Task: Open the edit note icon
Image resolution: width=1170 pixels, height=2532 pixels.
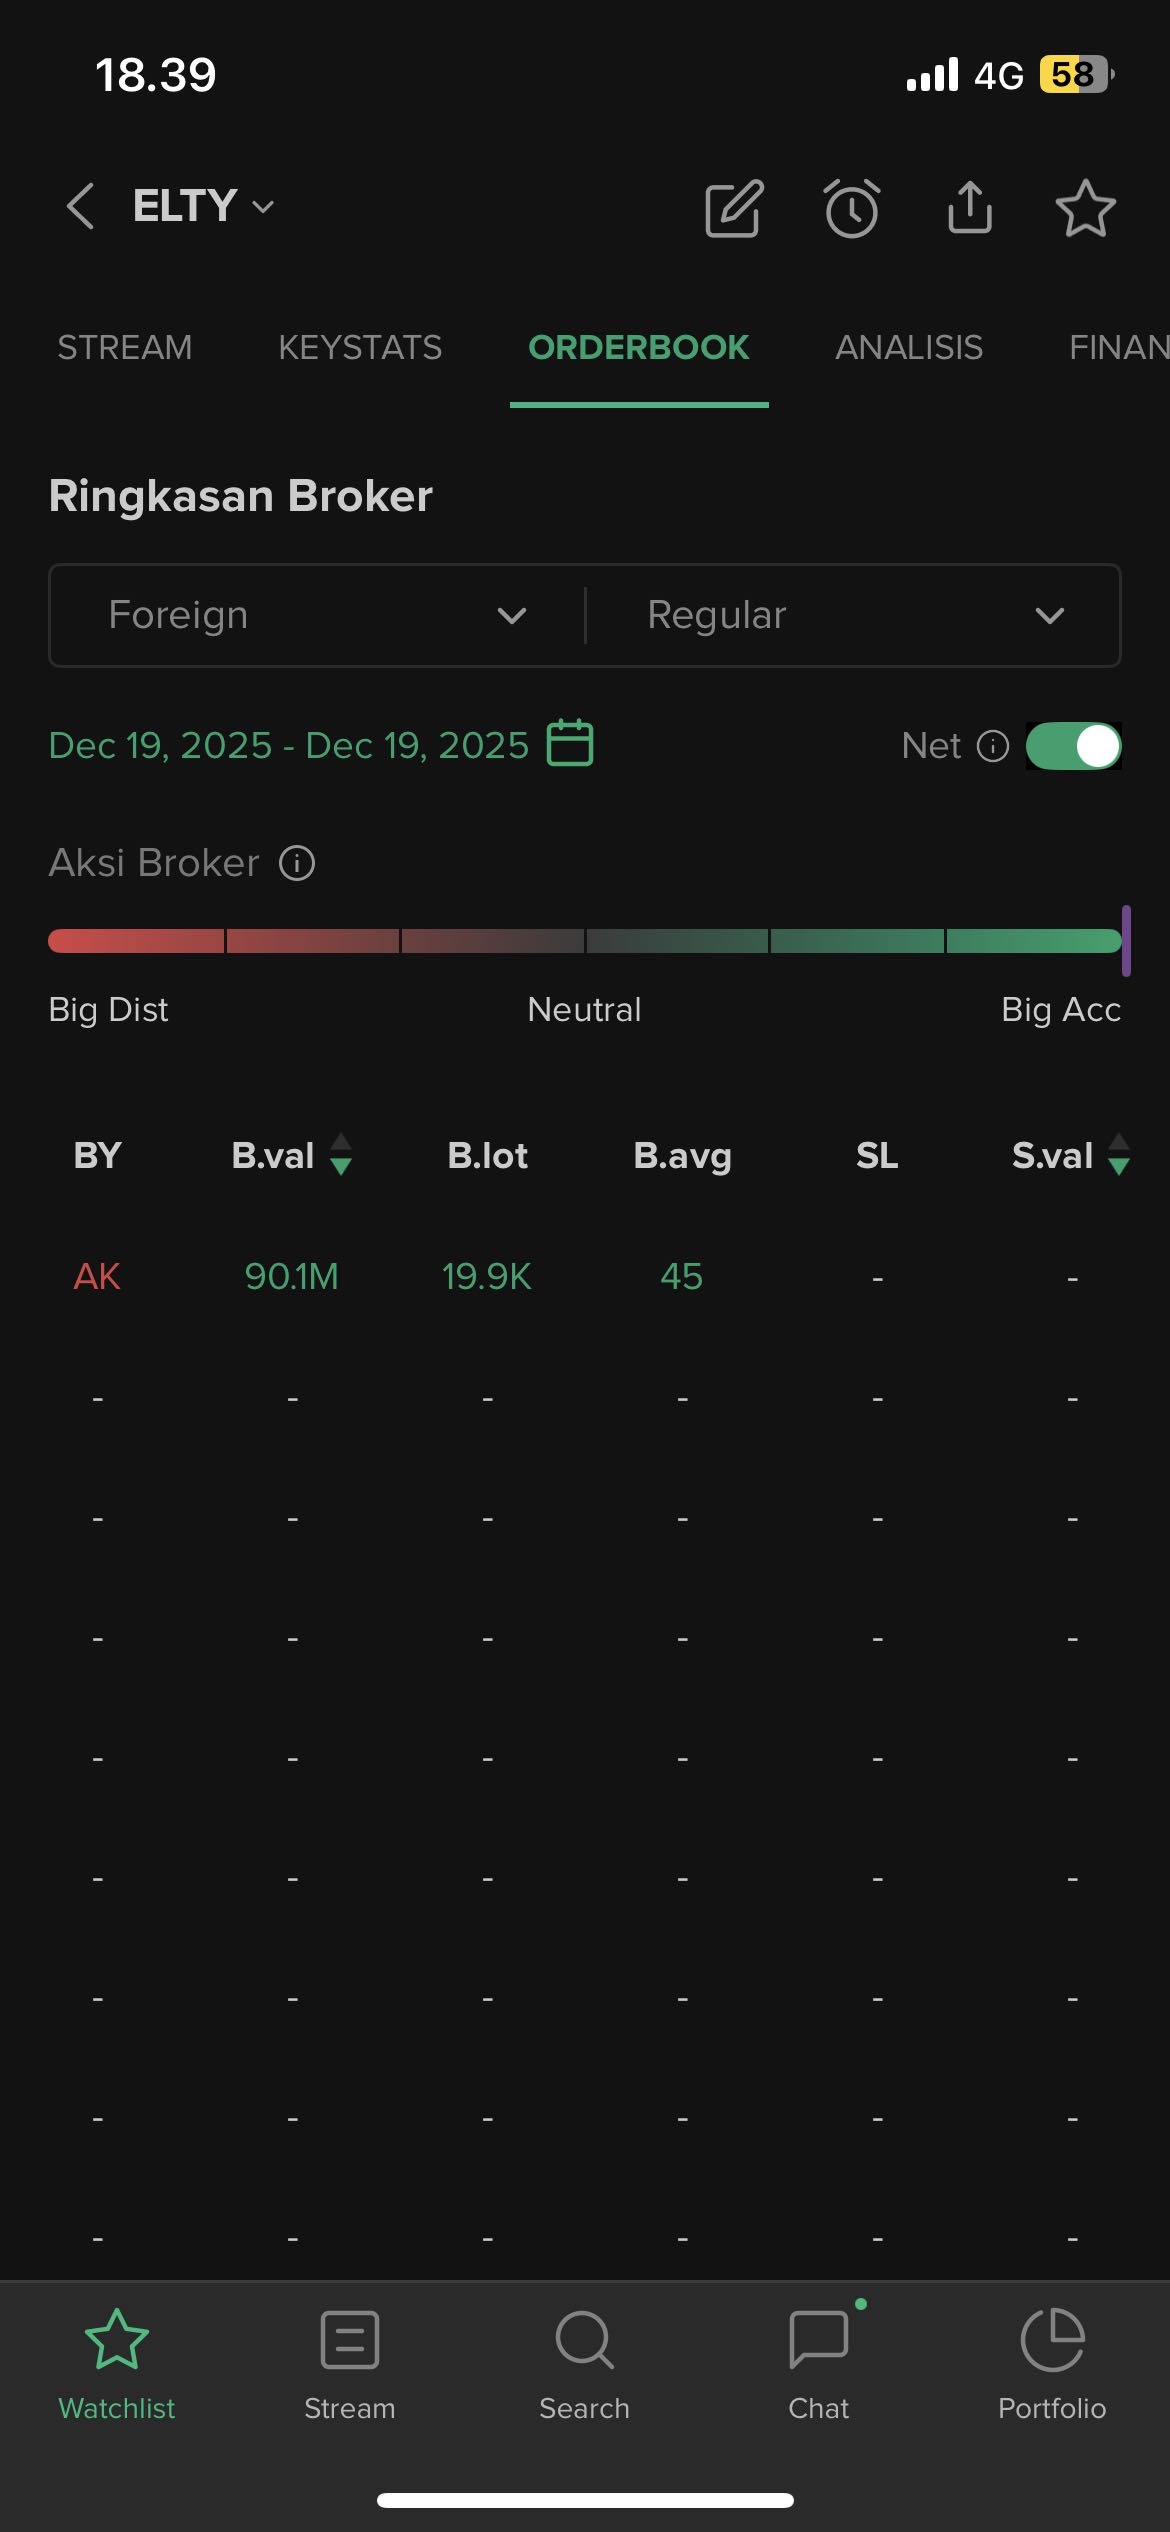Action: 734,209
